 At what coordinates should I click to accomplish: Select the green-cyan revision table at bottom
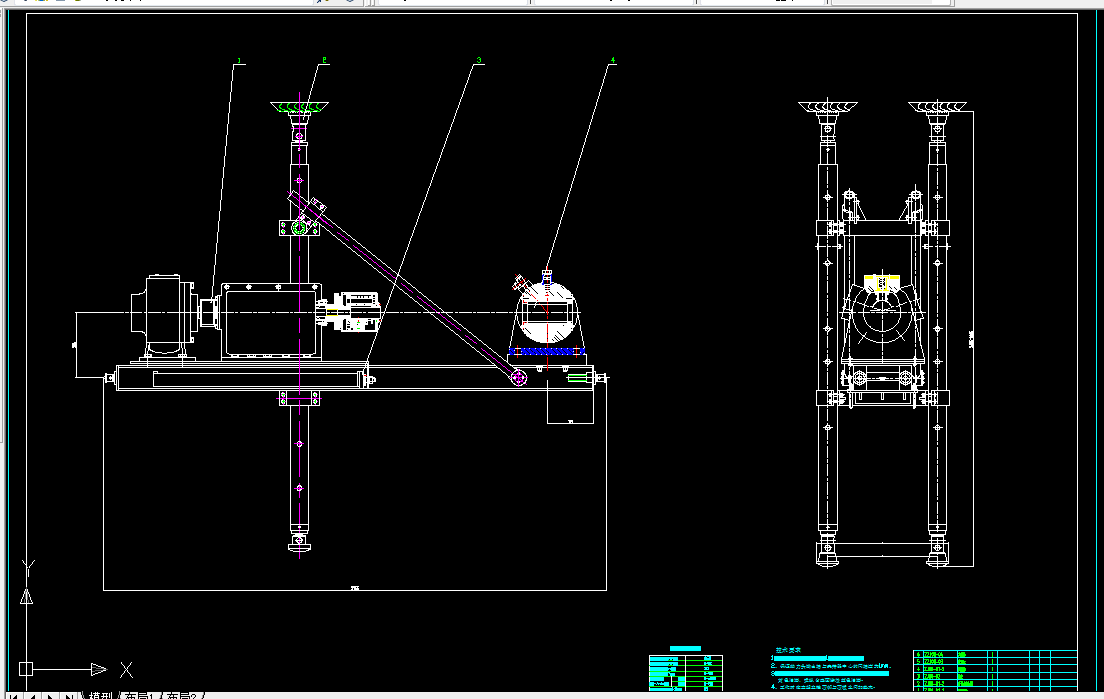(686, 672)
